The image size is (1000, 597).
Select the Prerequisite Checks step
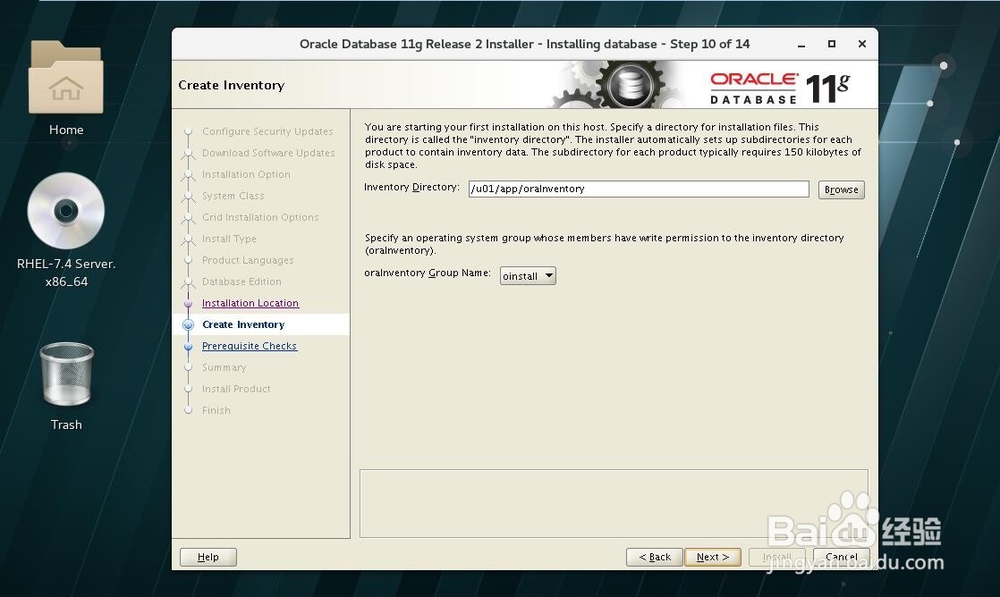pos(249,346)
